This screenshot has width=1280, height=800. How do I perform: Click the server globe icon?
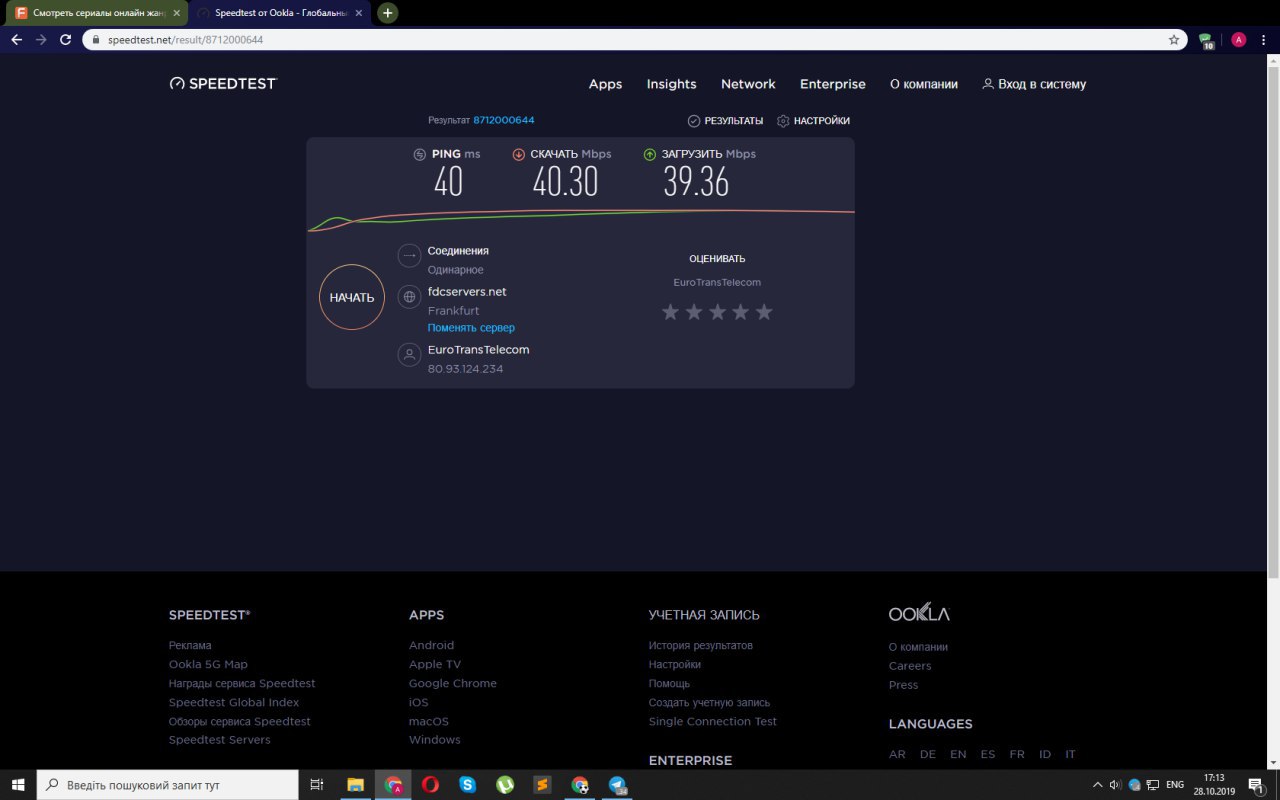click(409, 297)
